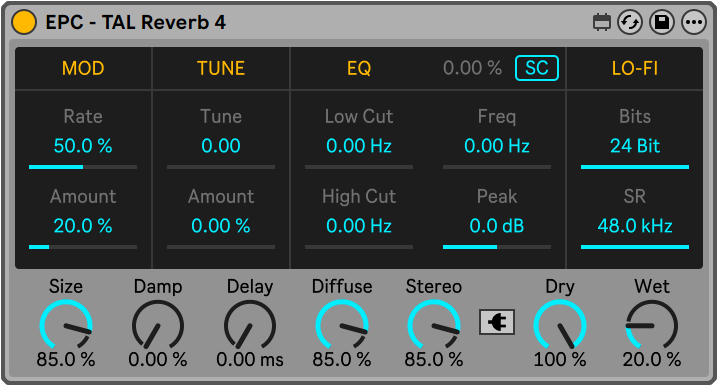Viewport: 718px width, 386px height.
Task: Click the EQ Freq 0.00 Hz value
Action: click(x=497, y=146)
